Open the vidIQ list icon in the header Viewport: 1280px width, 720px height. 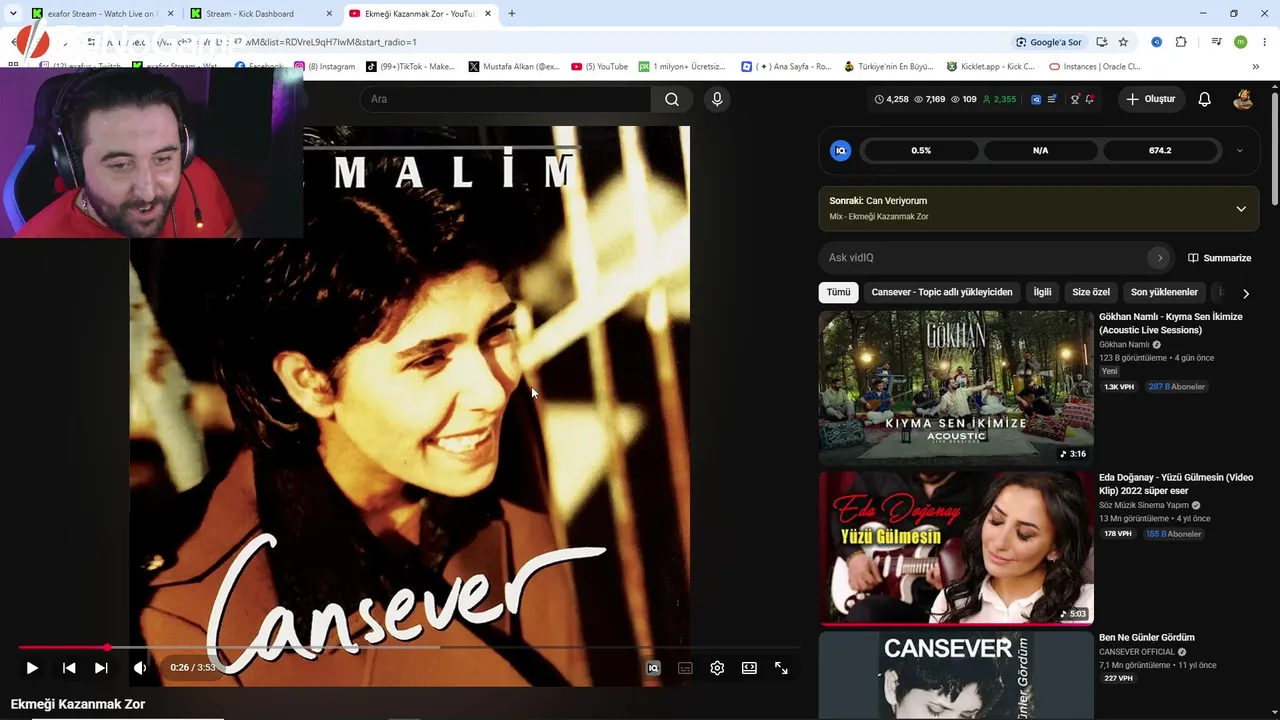[1052, 99]
